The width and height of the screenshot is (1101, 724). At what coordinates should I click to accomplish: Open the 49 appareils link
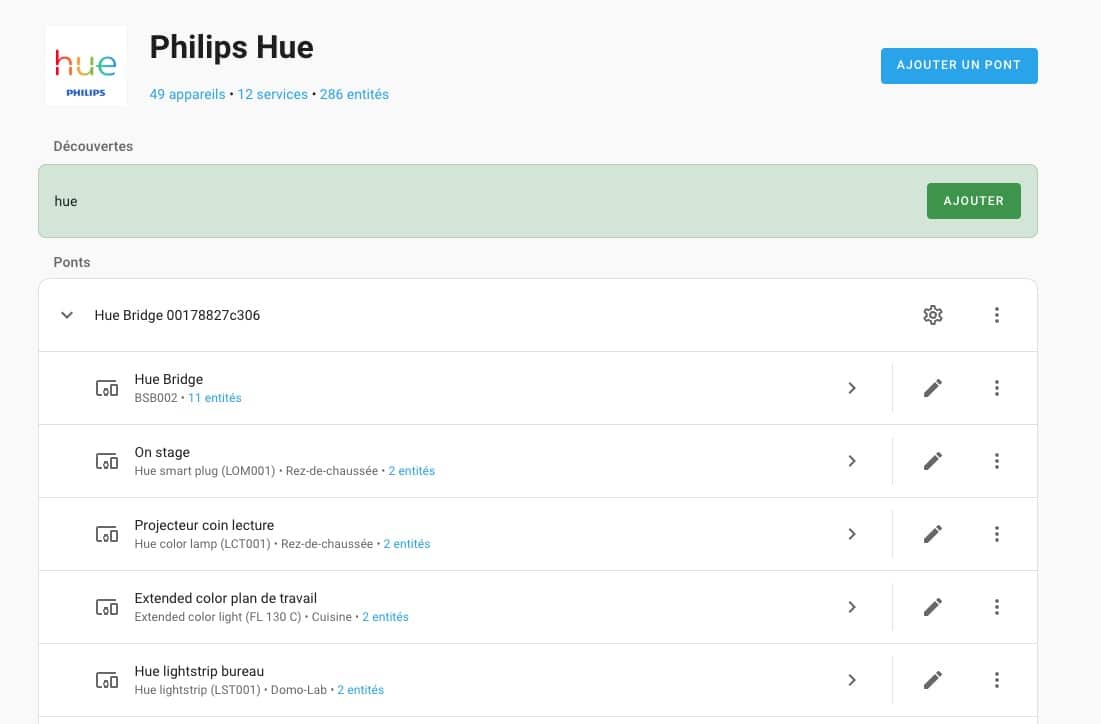click(187, 94)
